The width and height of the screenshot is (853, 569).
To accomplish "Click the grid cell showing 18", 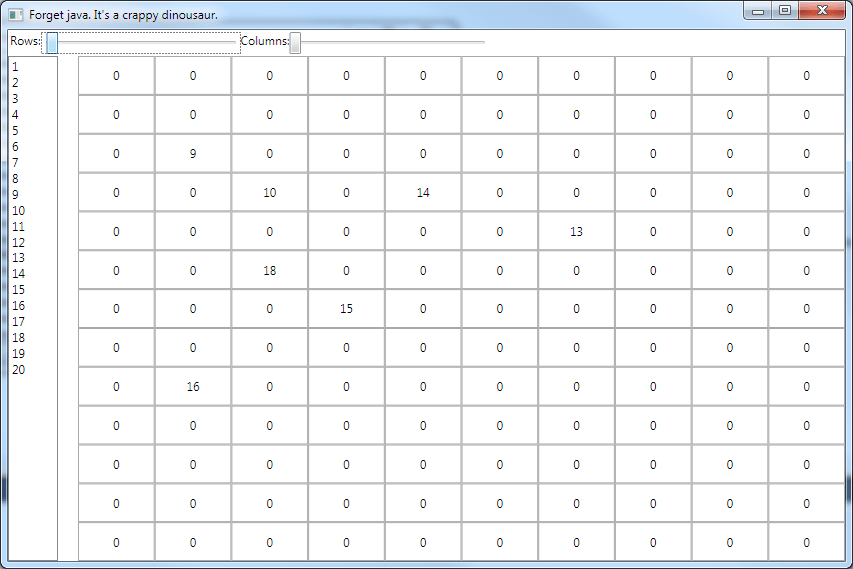I will [270, 270].
